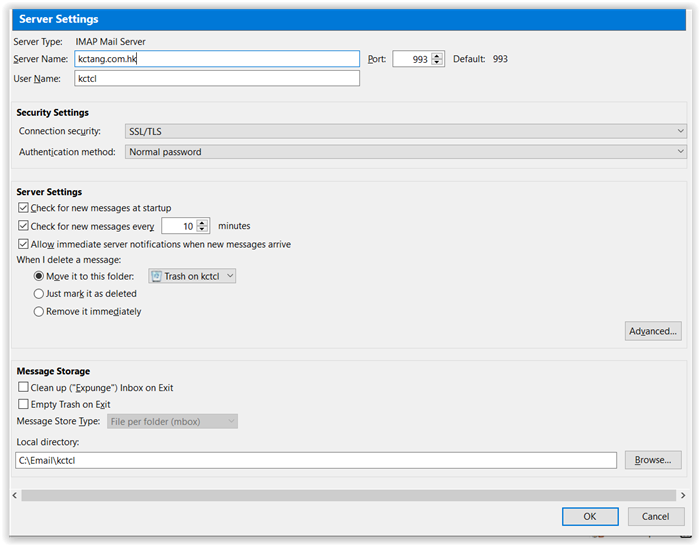Click the User Name field containing kctcl
This screenshot has width=700, height=546.
point(217,79)
